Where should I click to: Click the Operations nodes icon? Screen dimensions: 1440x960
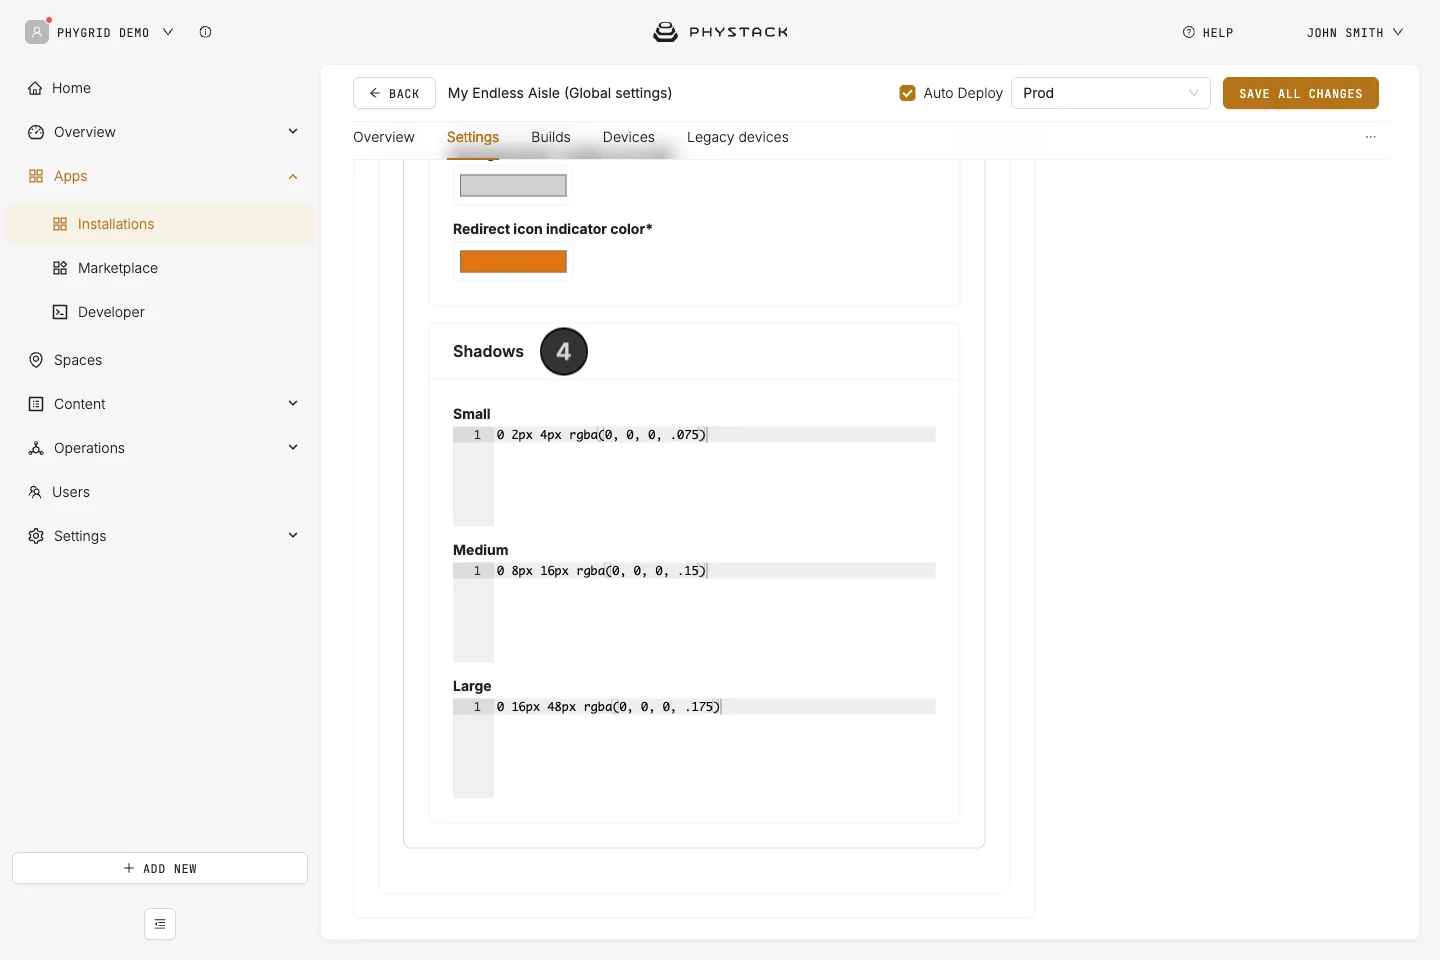point(36,448)
